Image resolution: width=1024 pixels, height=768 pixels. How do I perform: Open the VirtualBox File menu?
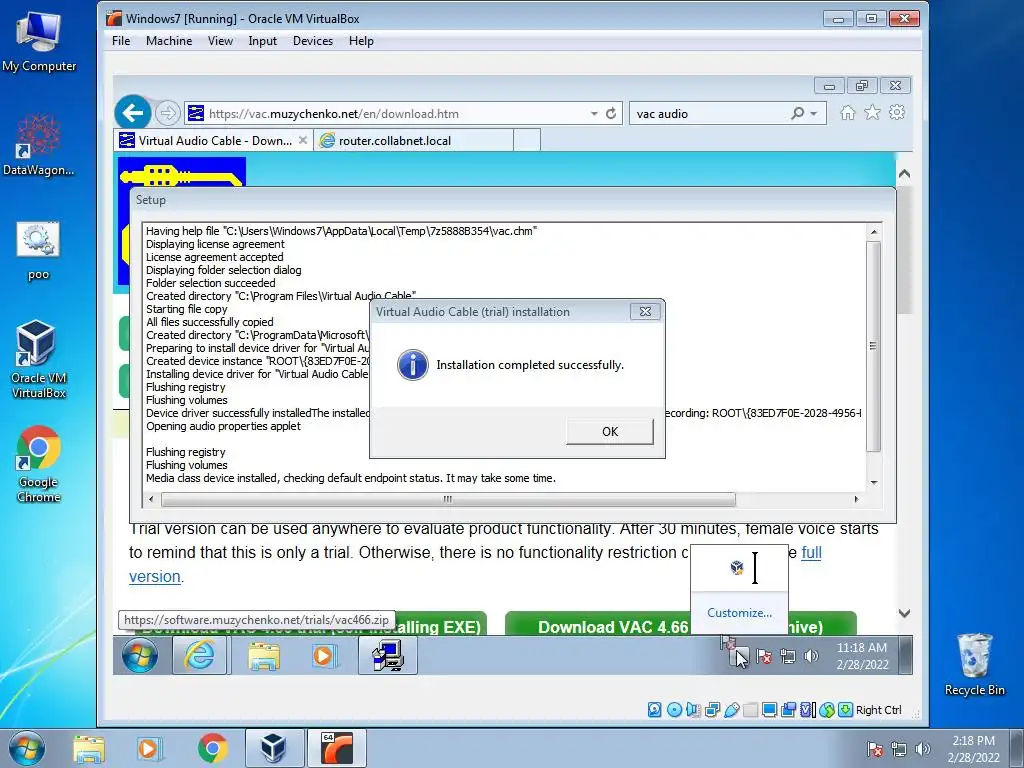[121, 41]
